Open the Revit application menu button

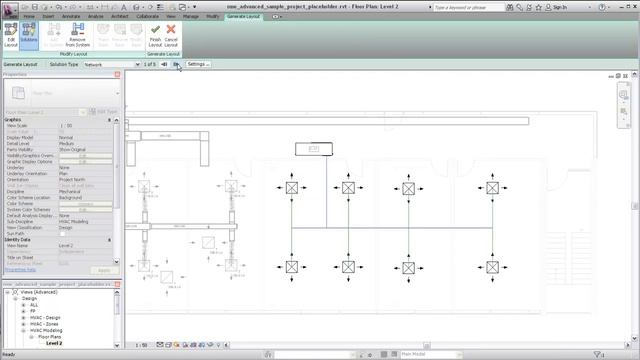pyautogui.click(x=10, y=10)
